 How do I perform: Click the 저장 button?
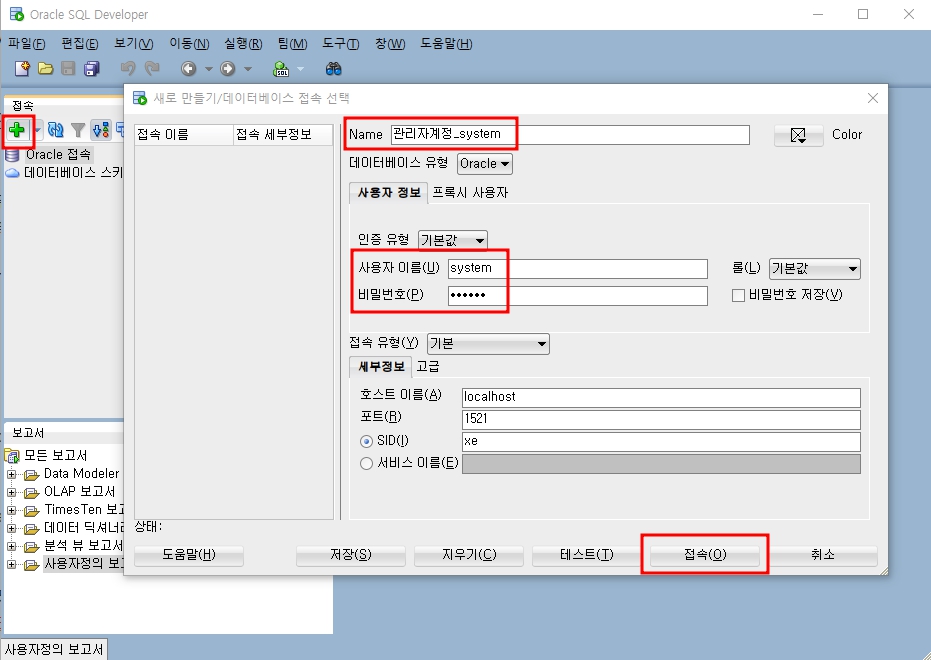click(350, 555)
